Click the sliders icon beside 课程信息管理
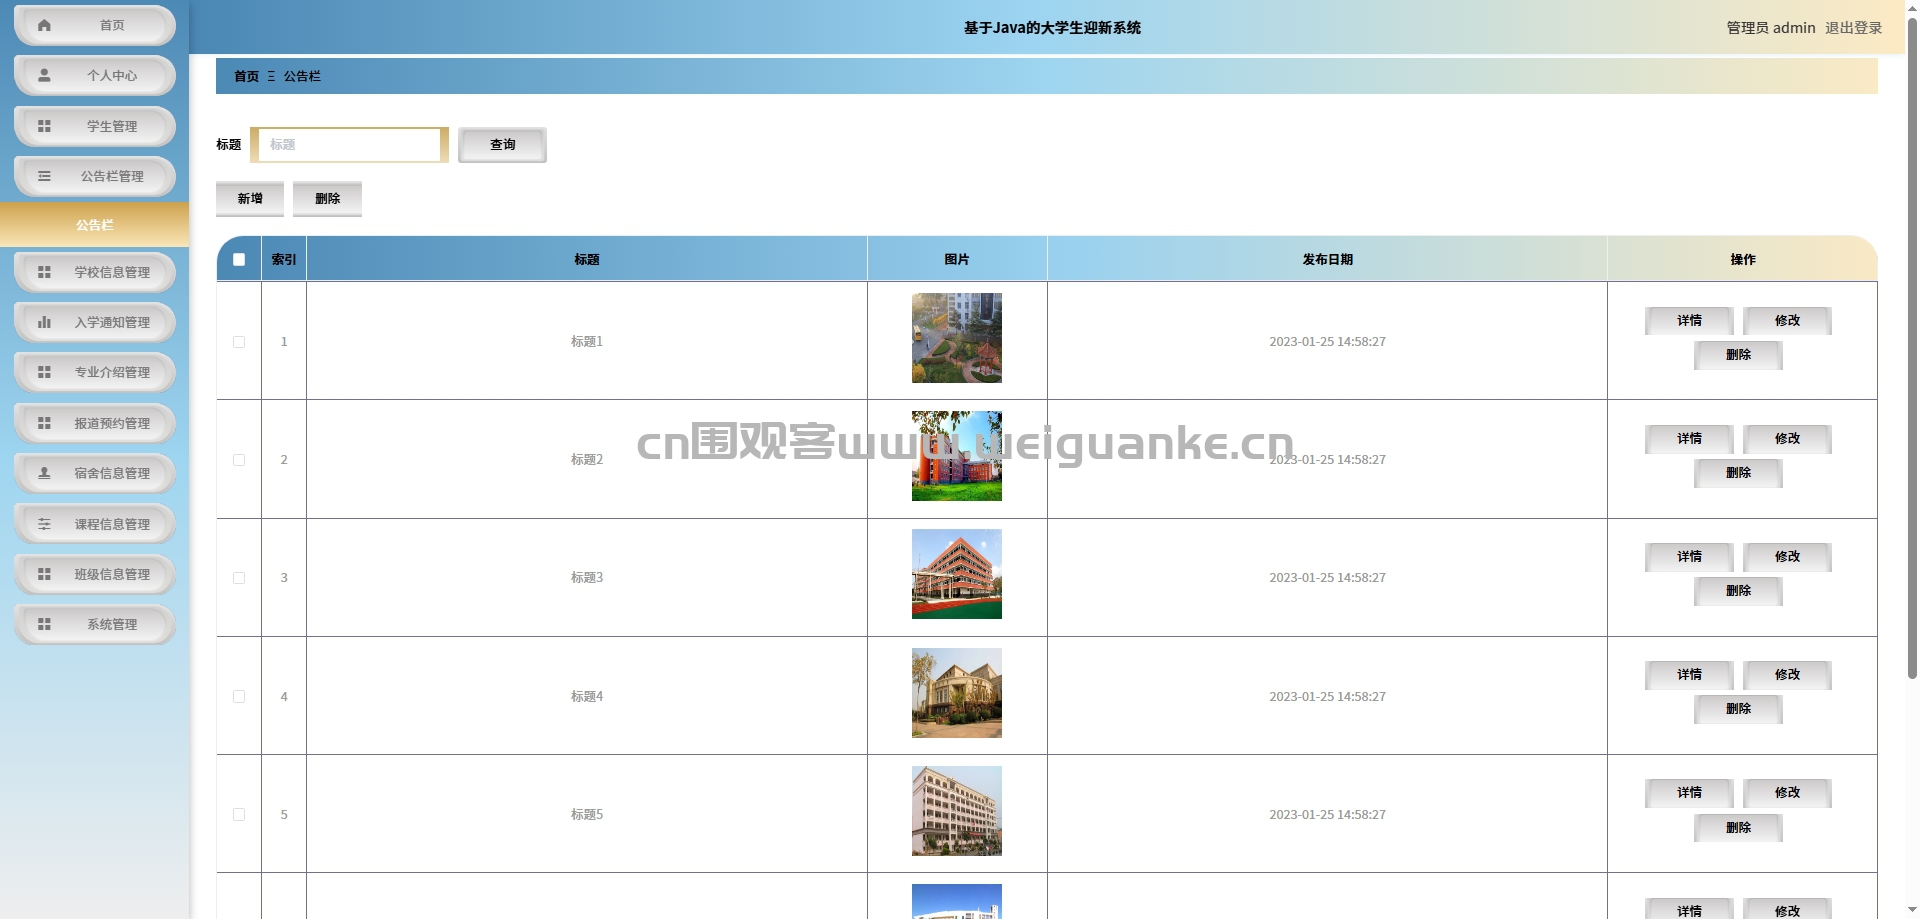This screenshot has height=919, width=1920. [44, 524]
